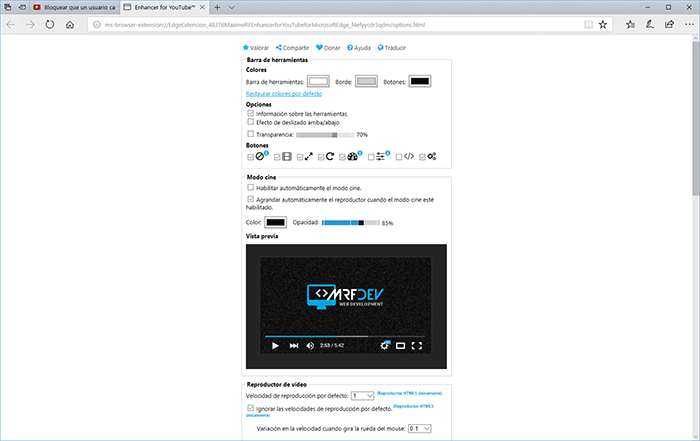Click the speedometer playback speed icon
This screenshot has width=700, height=441.
(x=353, y=156)
